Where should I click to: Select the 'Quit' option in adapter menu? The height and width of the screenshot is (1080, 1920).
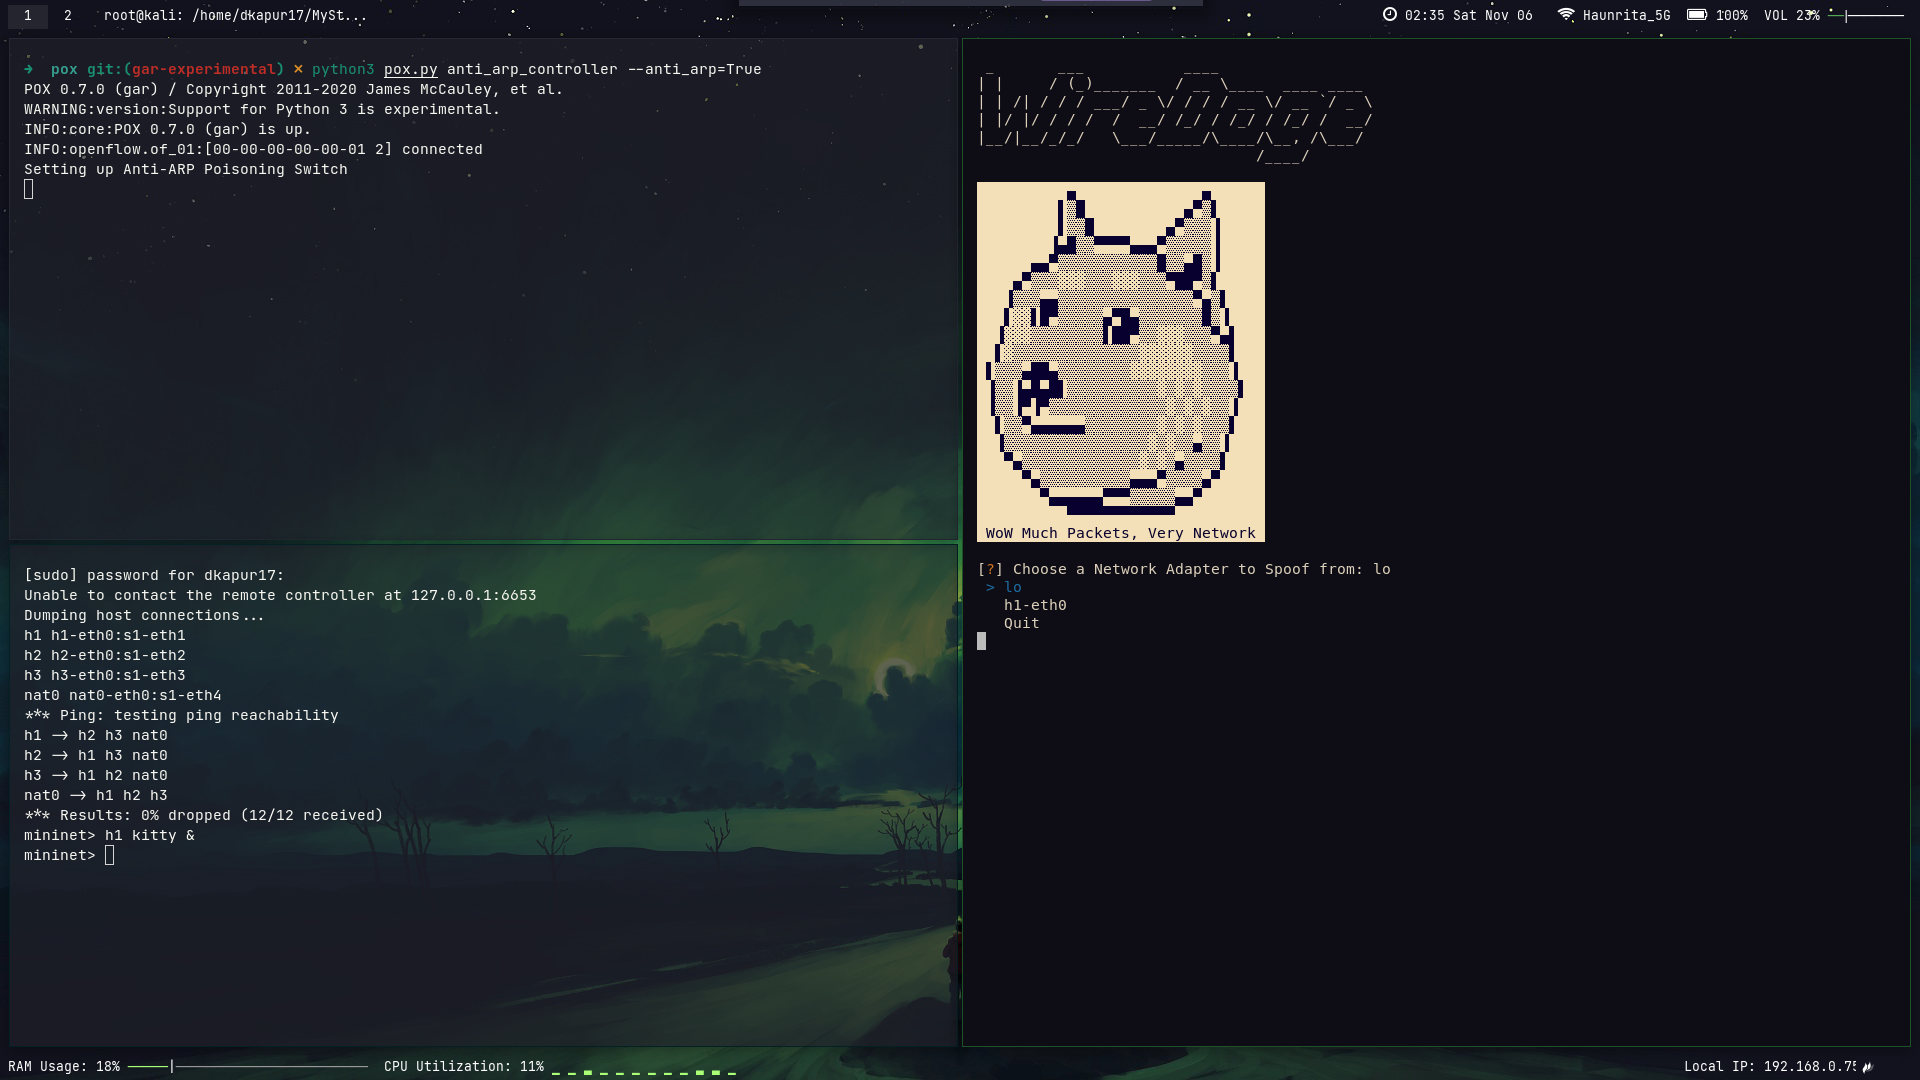(x=1021, y=624)
